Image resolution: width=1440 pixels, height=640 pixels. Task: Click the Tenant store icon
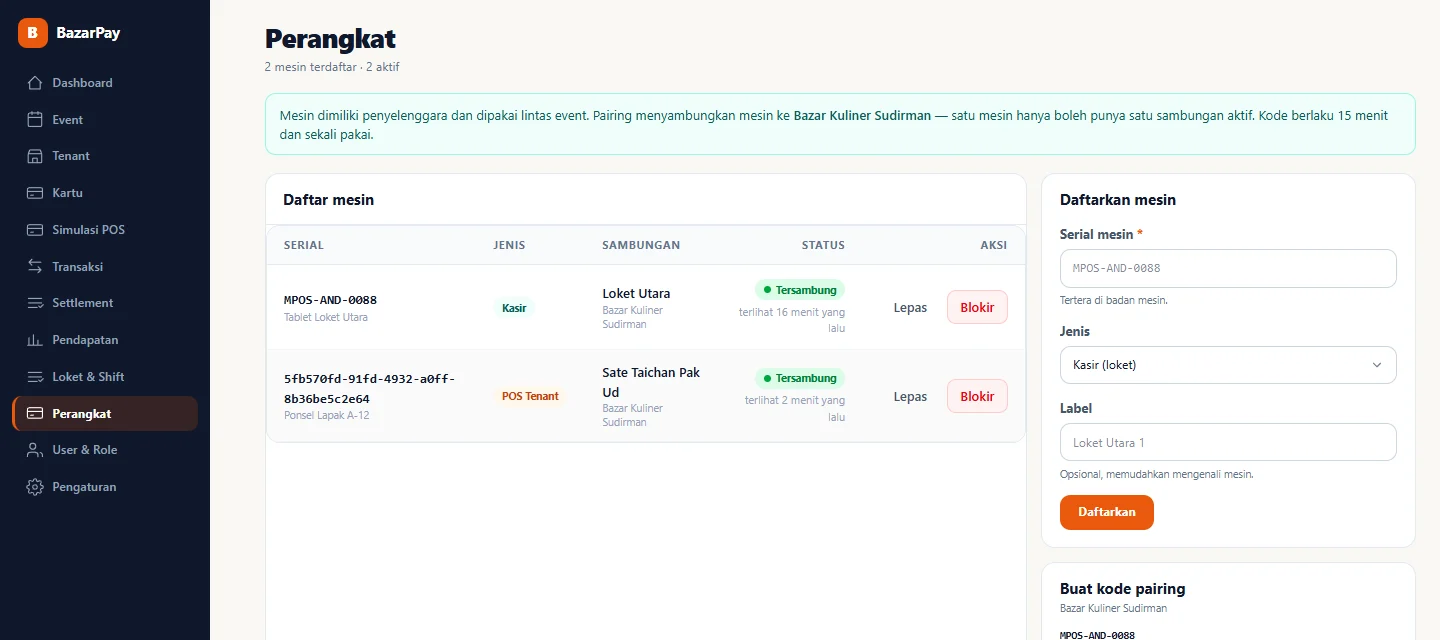tap(35, 156)
